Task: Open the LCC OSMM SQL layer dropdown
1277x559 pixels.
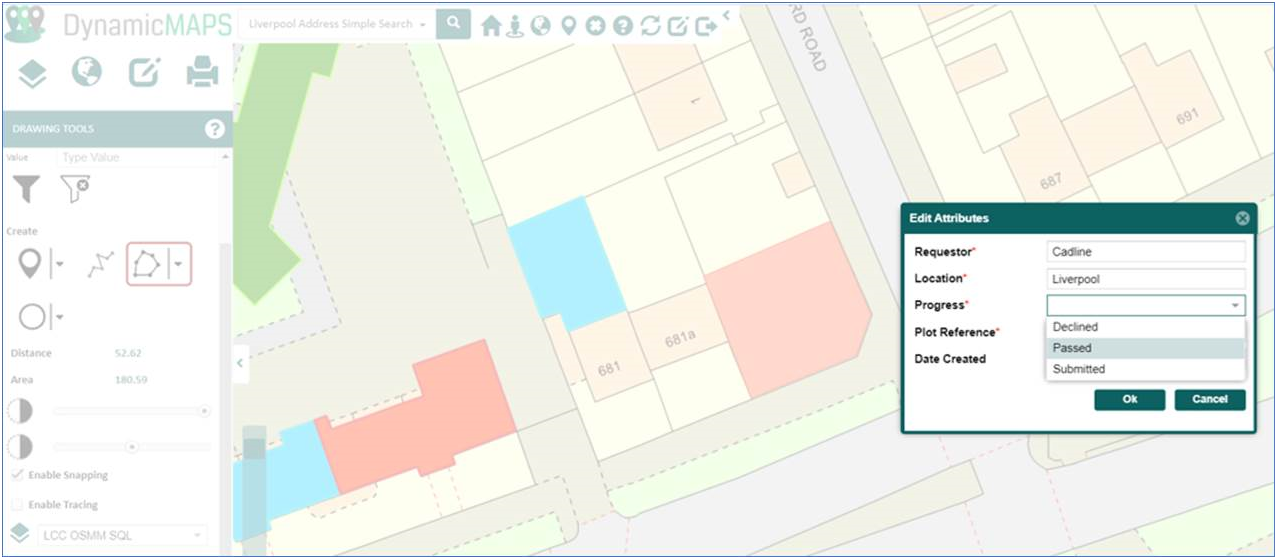Action: pos(122,535)
